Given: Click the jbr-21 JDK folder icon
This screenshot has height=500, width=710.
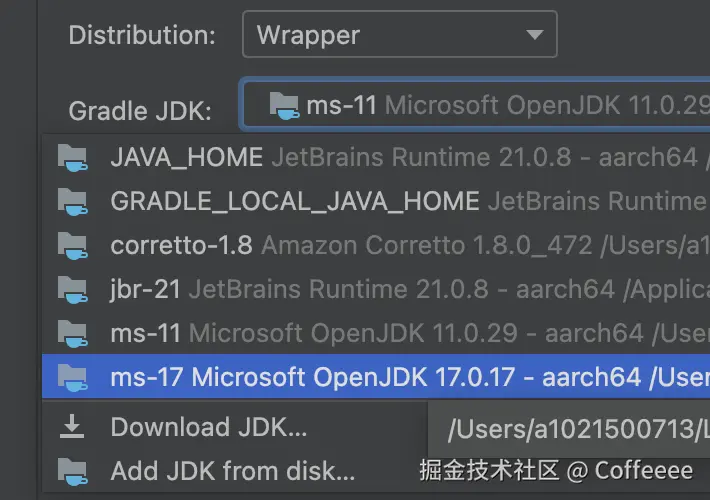Looking at the screenshot, I should coord(72,289).
